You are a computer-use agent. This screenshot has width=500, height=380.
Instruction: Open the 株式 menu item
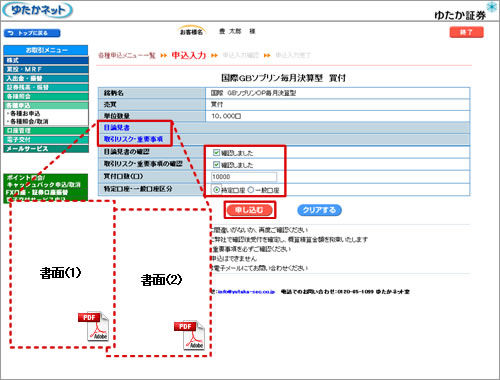click(46, 60)
